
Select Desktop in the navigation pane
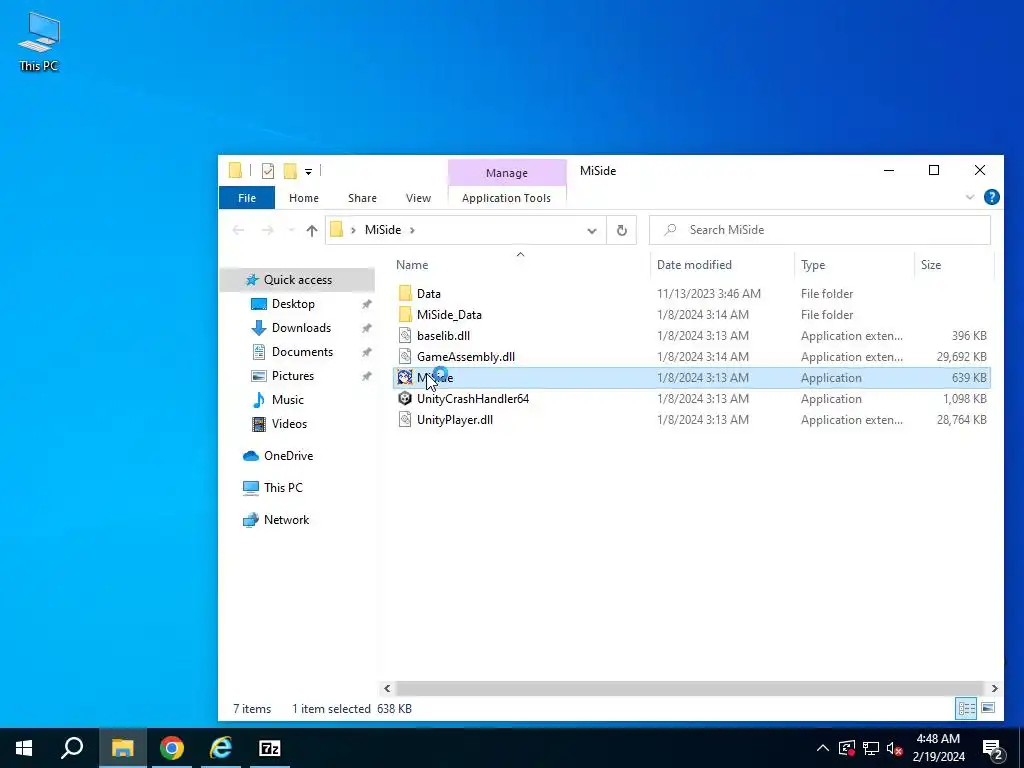point(293,304)
